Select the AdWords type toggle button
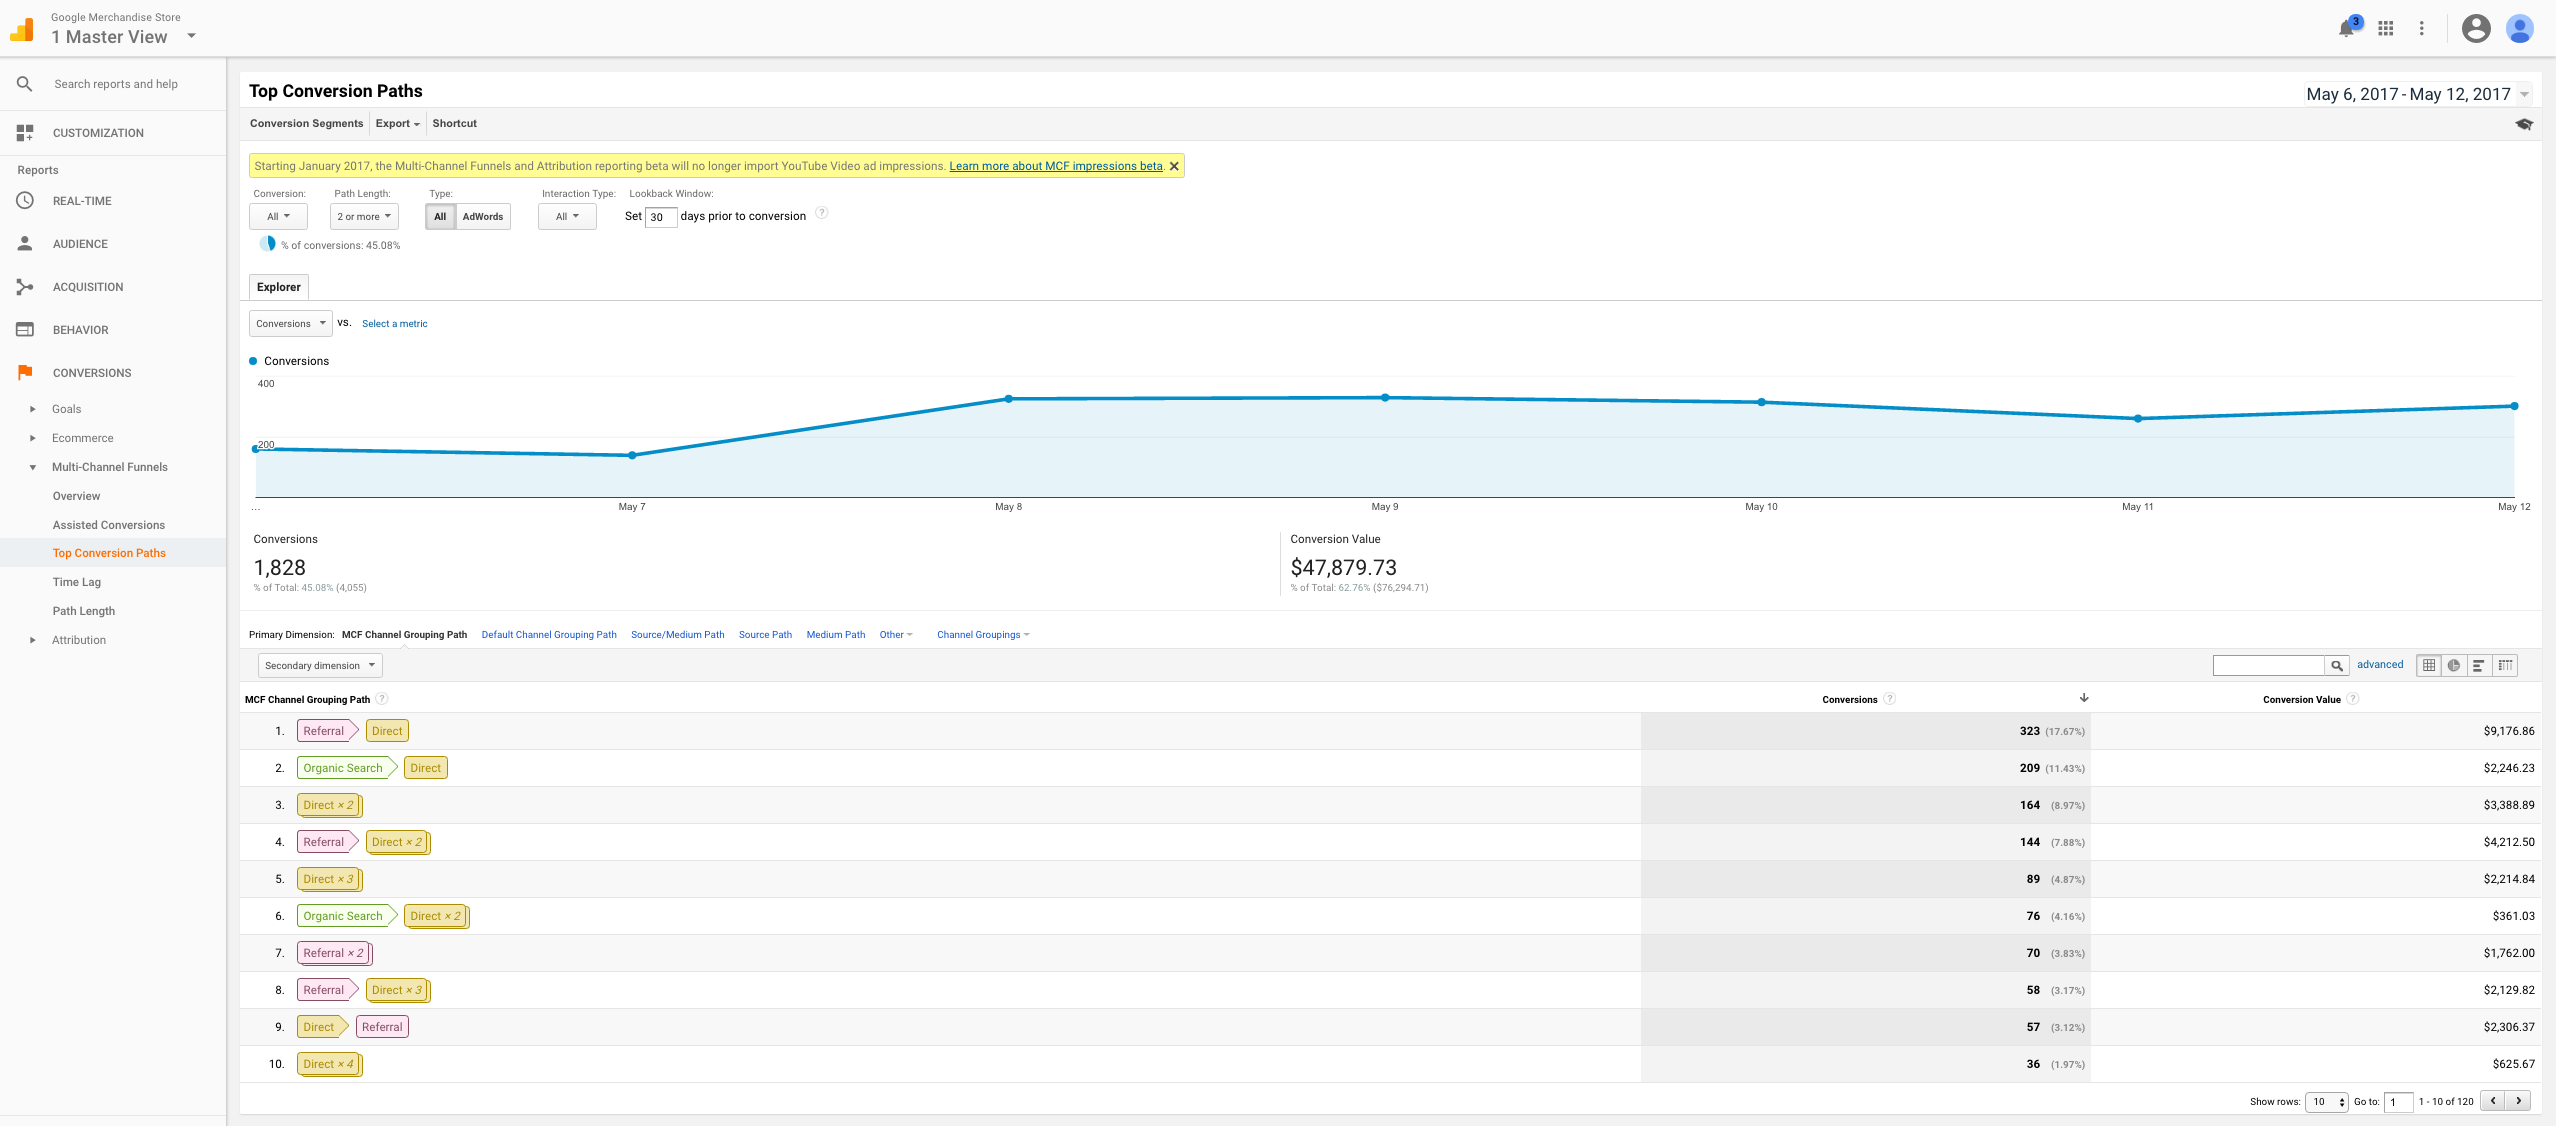This screenshot has width=2556, height=1126. tap(483, 217)
